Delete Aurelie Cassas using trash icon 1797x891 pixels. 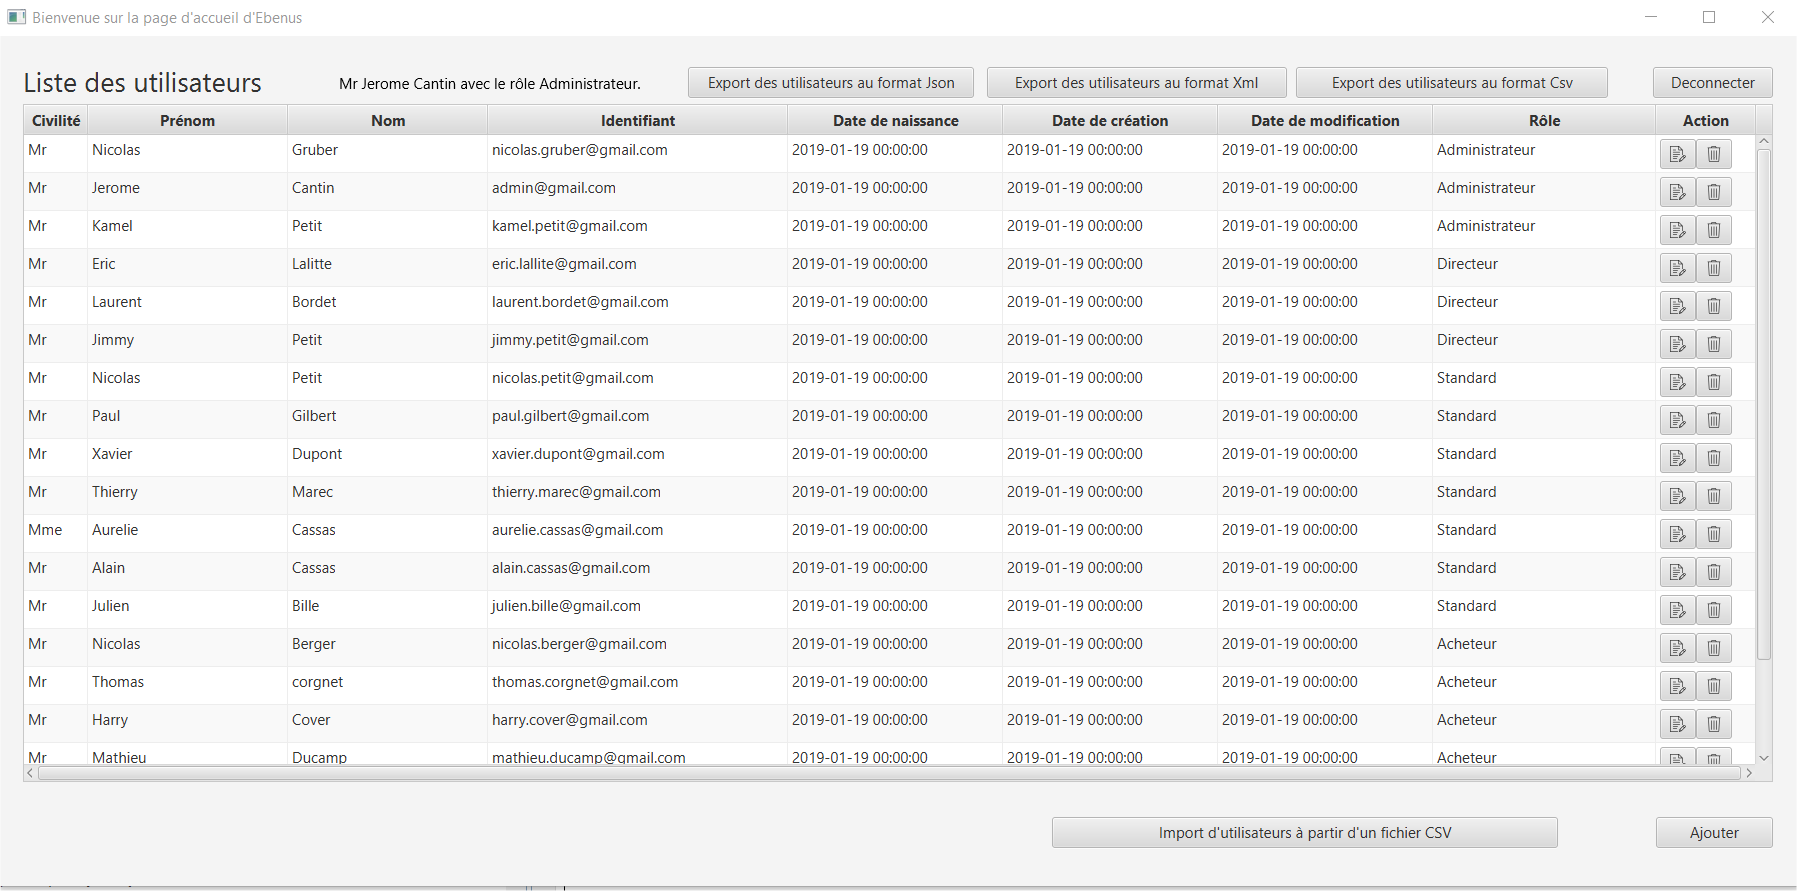[x=1713, y=534]
